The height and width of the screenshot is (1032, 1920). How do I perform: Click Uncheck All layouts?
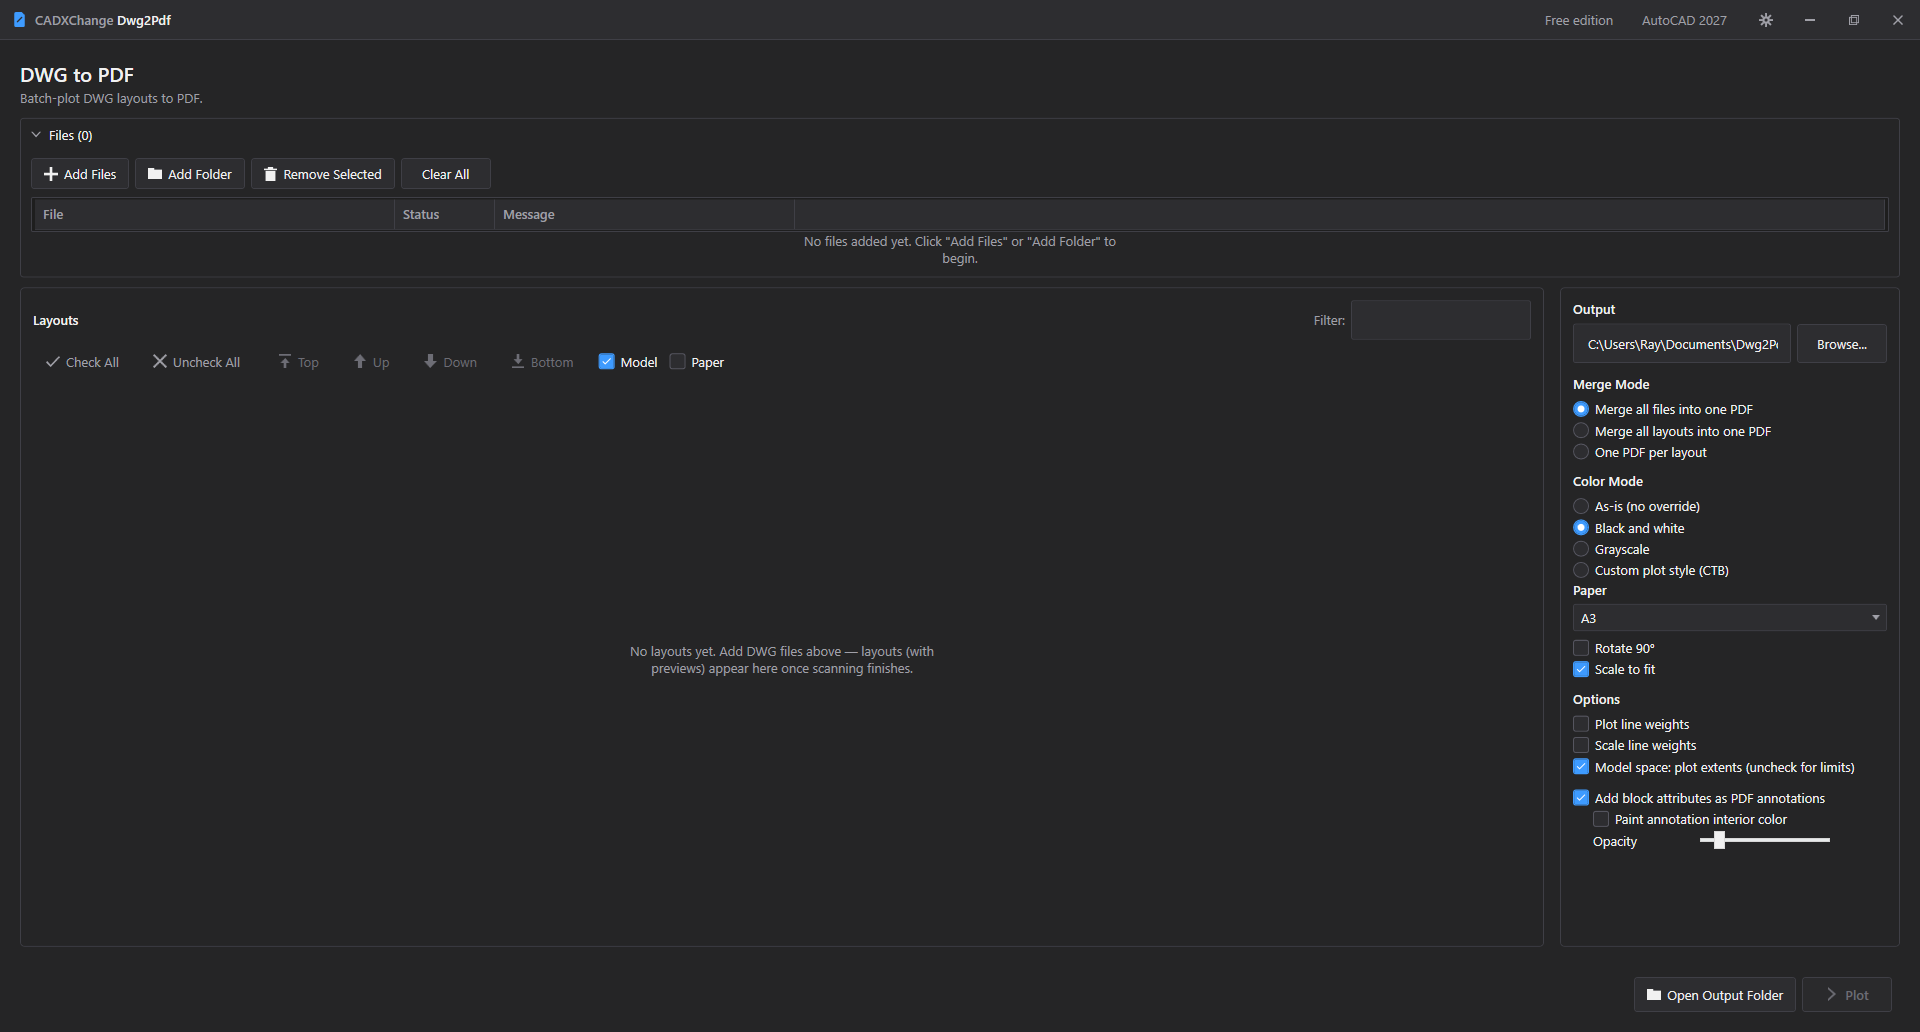click(x=196, y=362)
